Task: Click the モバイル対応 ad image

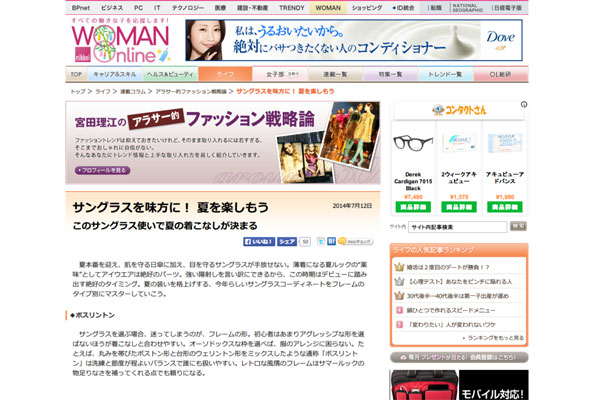Action: (459, 385)
